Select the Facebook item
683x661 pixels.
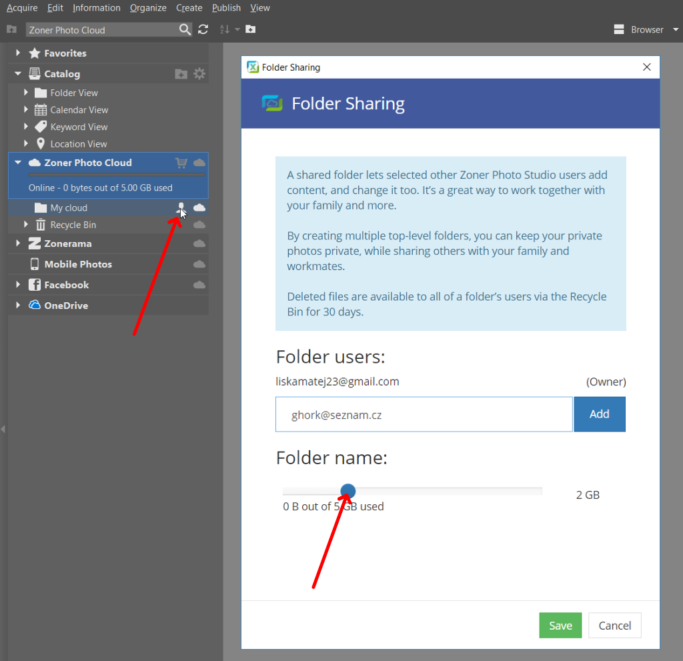coord(66,285)
